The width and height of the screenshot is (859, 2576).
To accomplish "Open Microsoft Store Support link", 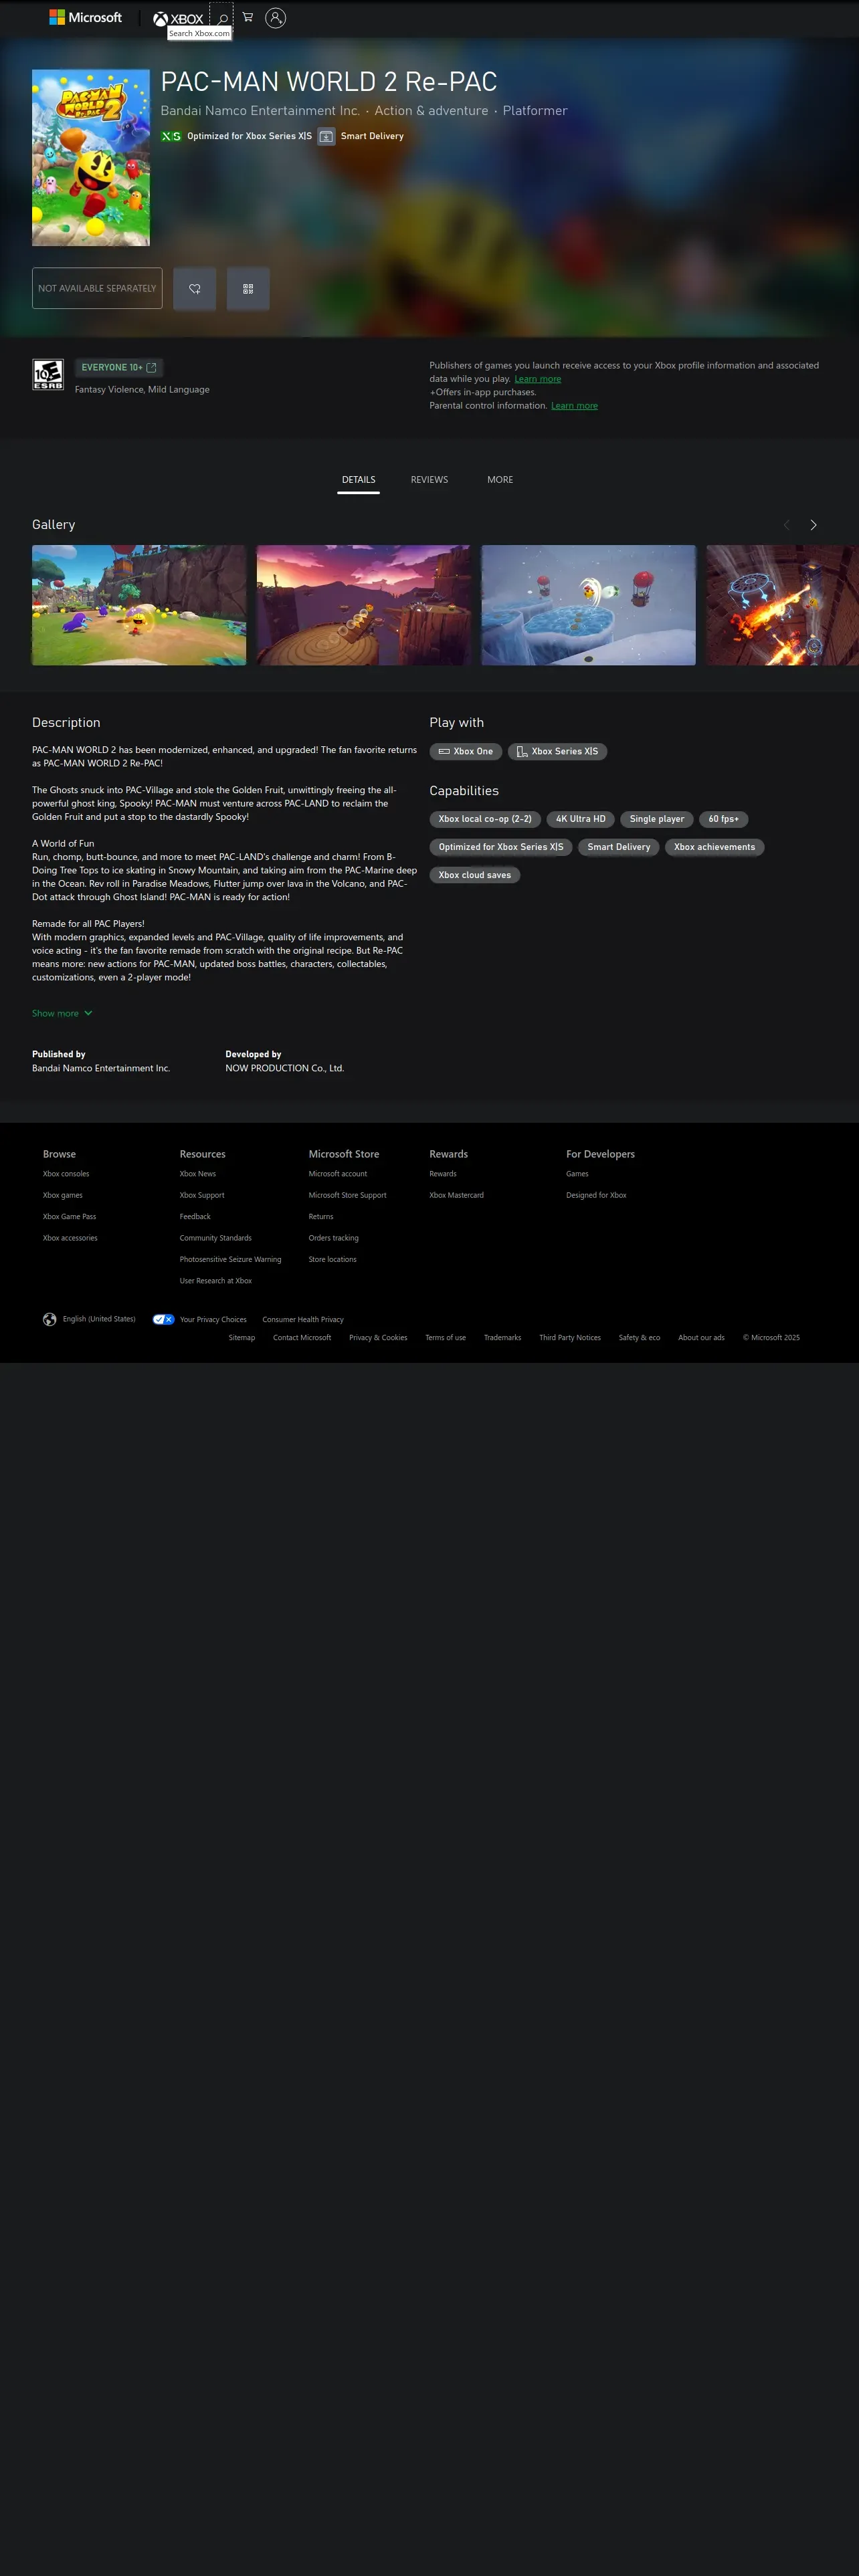I will click(x=348, y=1195).
